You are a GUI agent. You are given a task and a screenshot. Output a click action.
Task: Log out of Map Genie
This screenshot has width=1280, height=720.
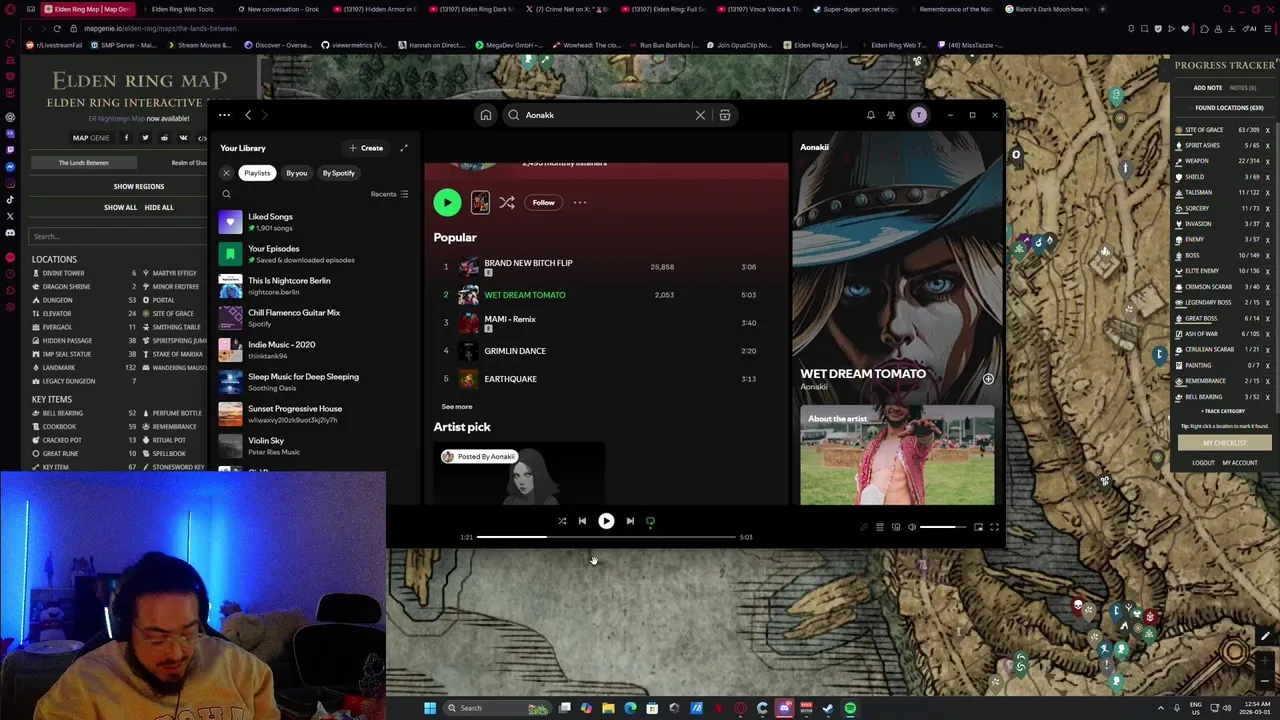1203,463
